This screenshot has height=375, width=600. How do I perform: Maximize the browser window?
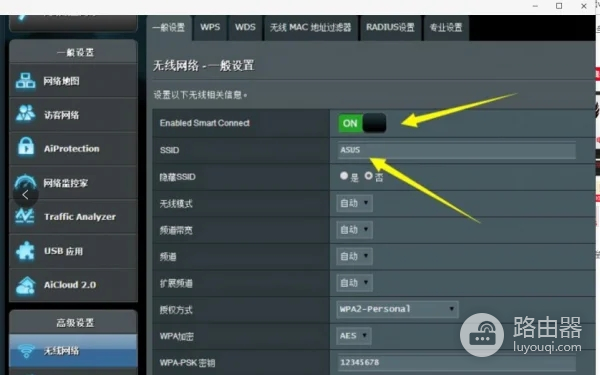tap(559, 6)
